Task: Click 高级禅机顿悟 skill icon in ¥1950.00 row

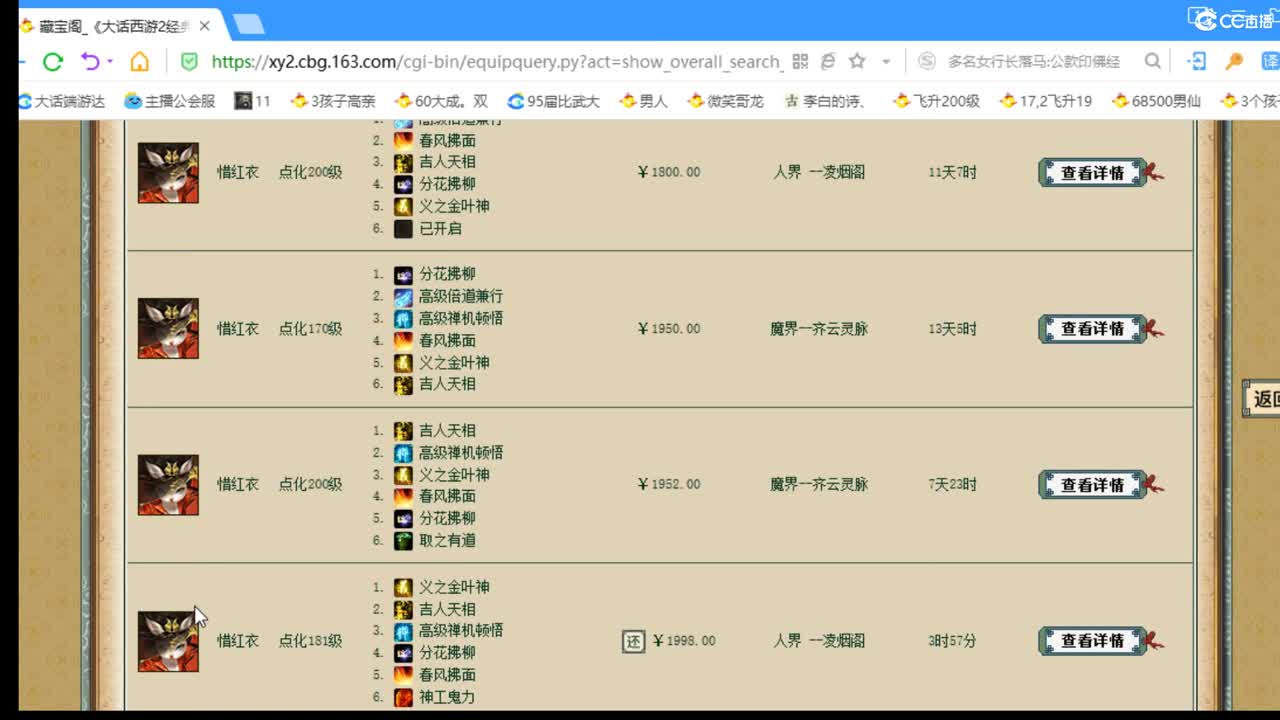Action: click(403, 318)
